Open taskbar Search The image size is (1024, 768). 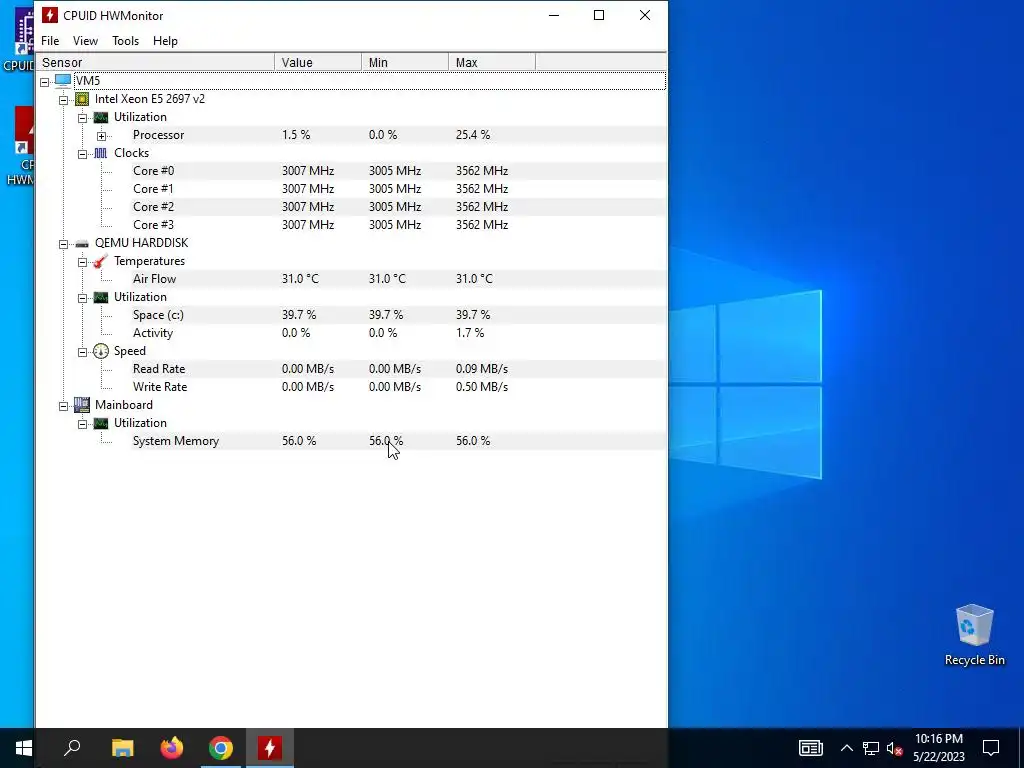(72, 748)
